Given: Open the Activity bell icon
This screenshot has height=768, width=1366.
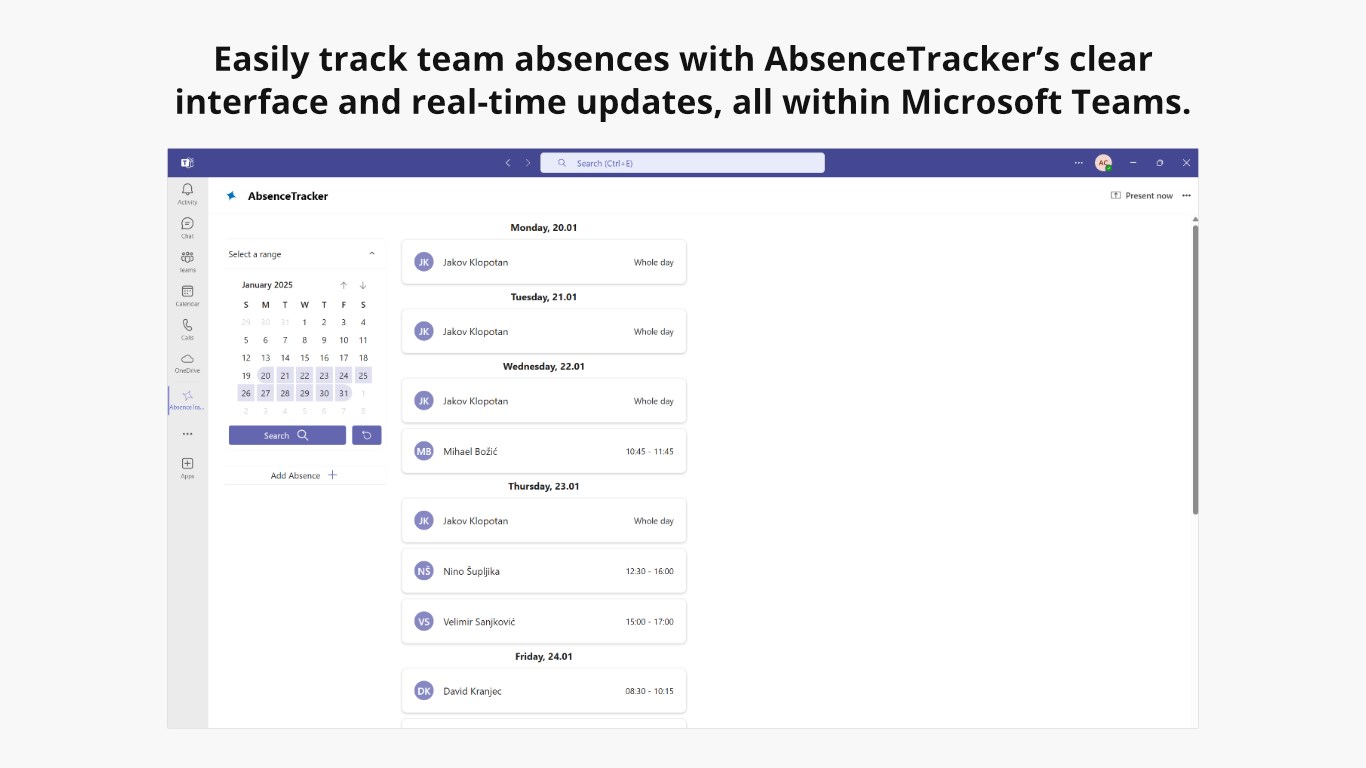Looking at the screenshot, I should (187, 192).
